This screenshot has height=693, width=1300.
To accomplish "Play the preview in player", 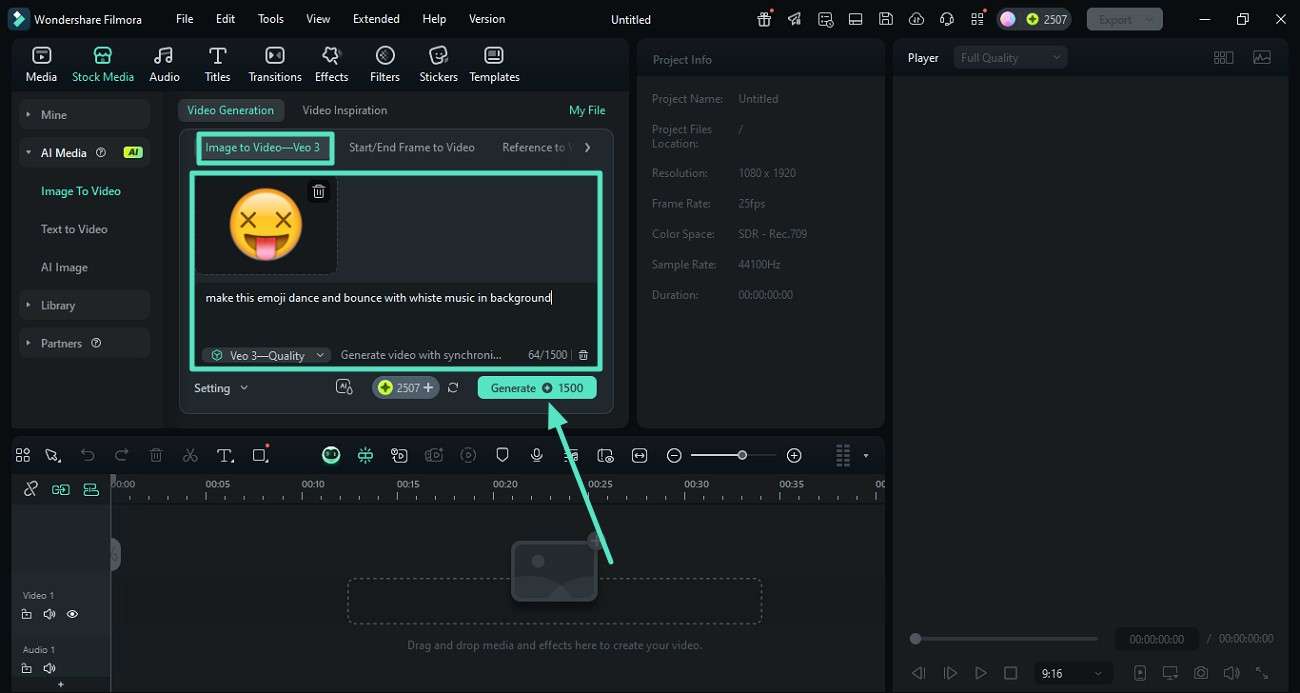I will coord(981,673).
